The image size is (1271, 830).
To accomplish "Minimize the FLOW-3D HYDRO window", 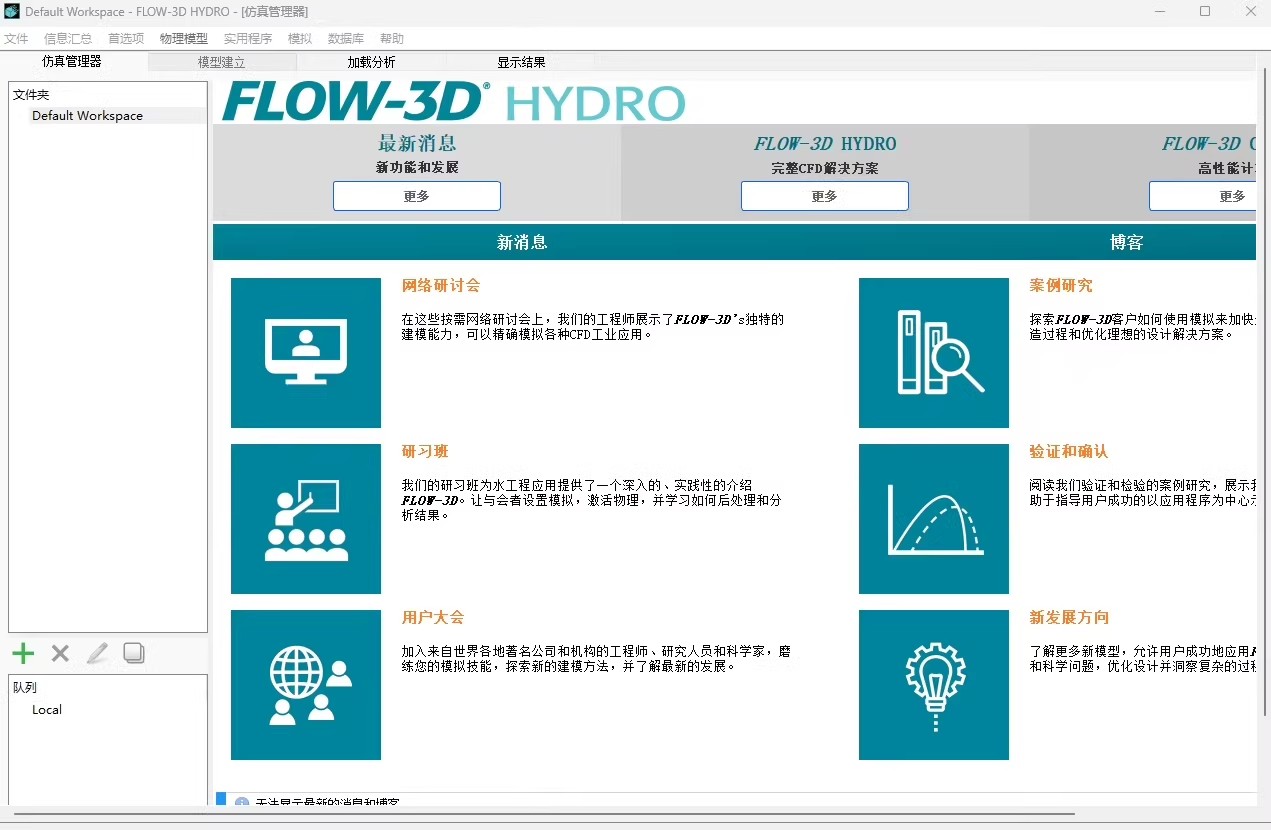I will 1159,11.
